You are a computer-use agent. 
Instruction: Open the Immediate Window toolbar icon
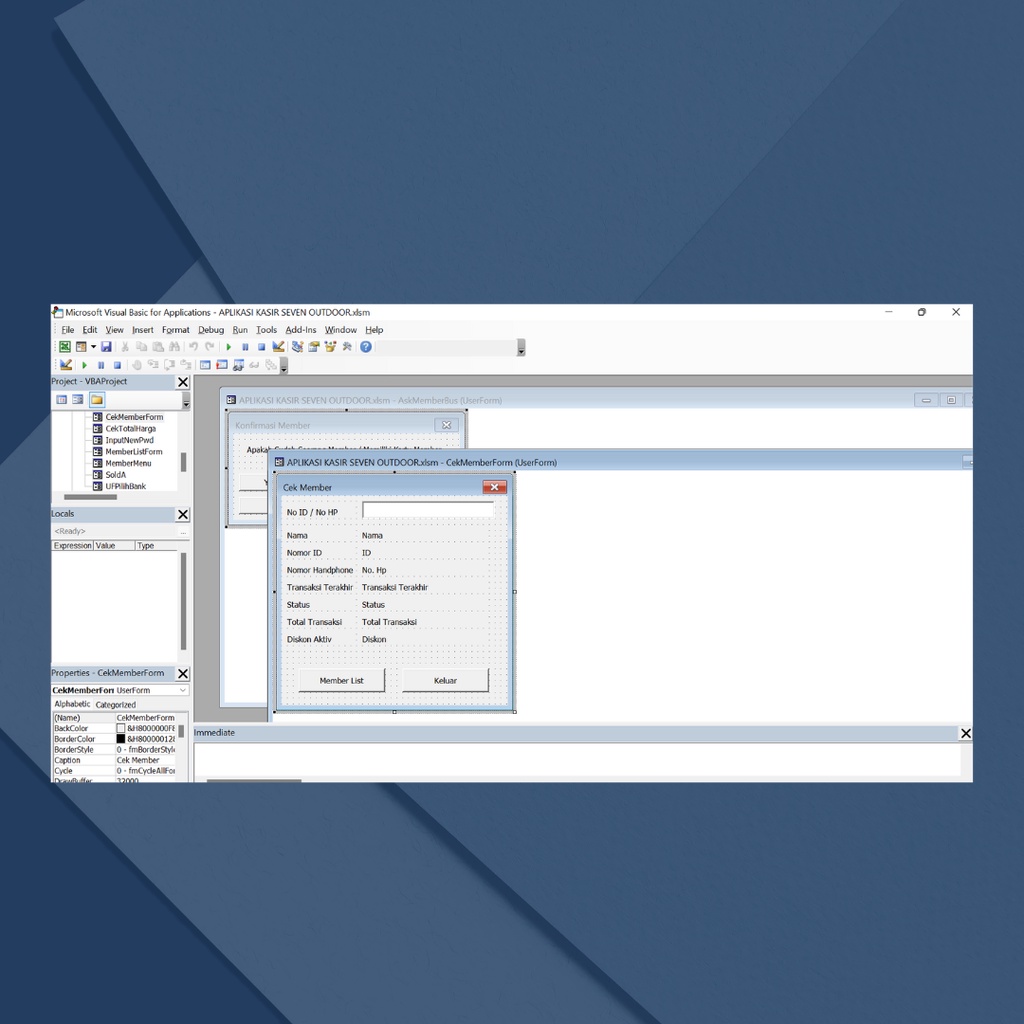221,364
